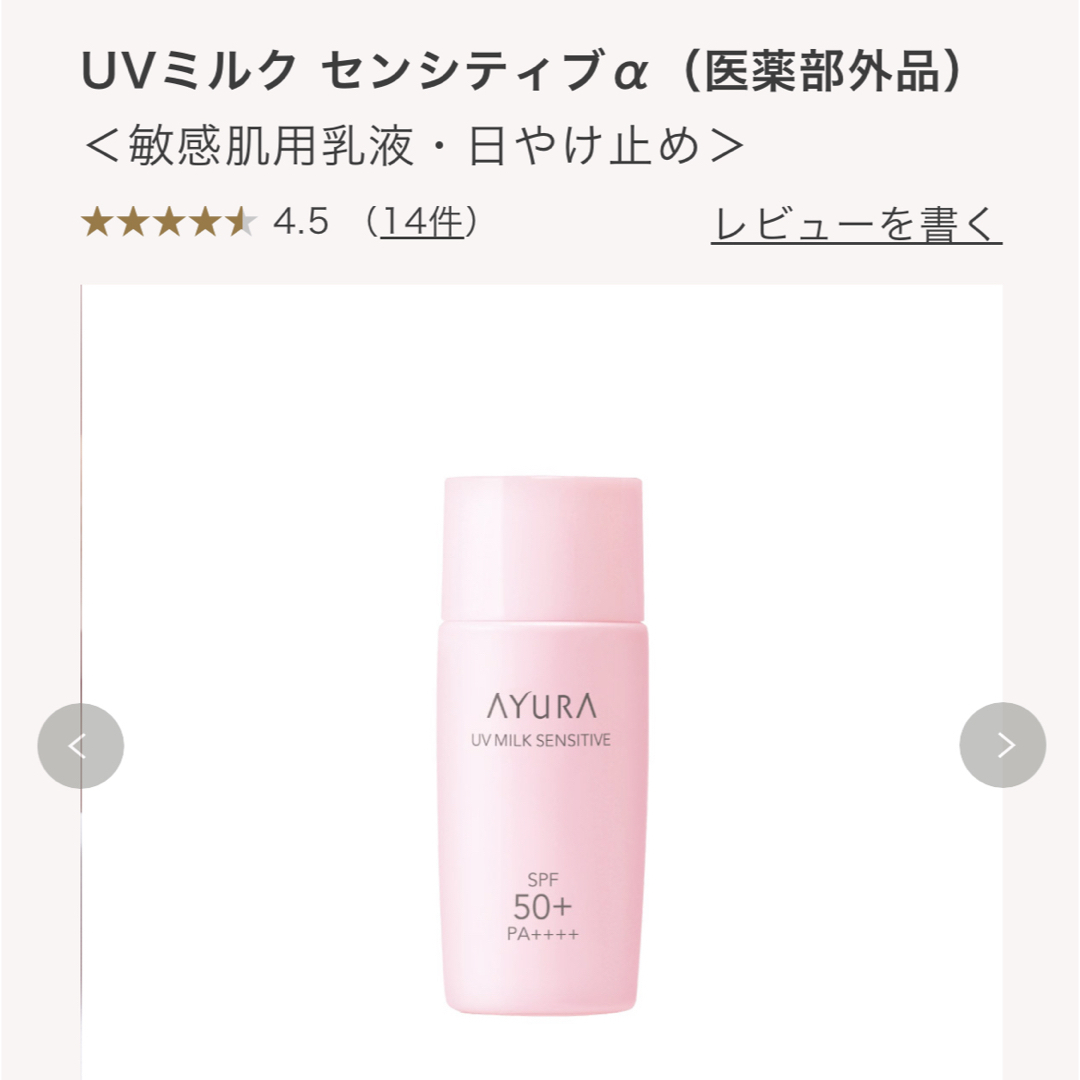Click the third gold rating star
The height and width of the screenshot is (1080, 1080).
(169, 222)
